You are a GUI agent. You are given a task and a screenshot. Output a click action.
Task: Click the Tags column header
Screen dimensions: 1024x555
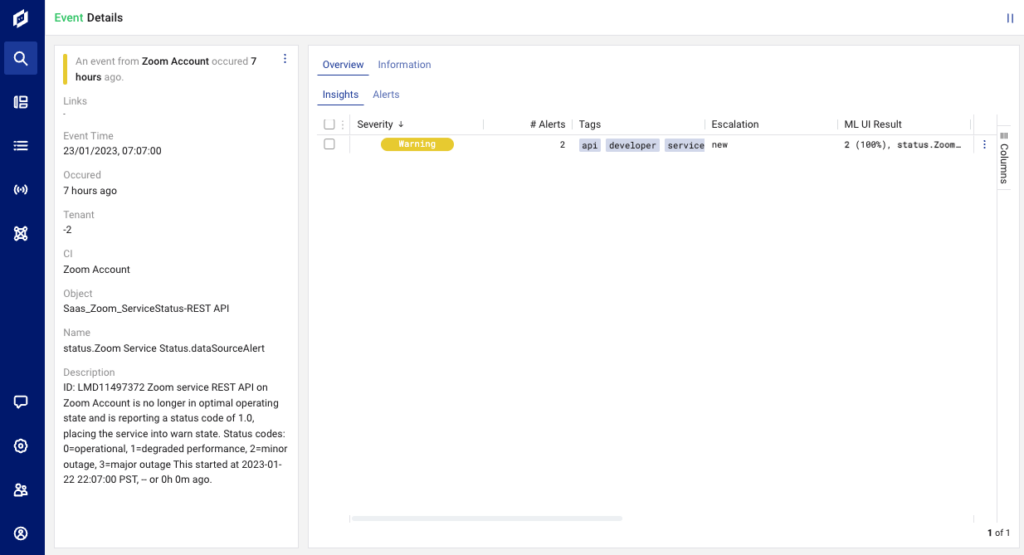590,124
